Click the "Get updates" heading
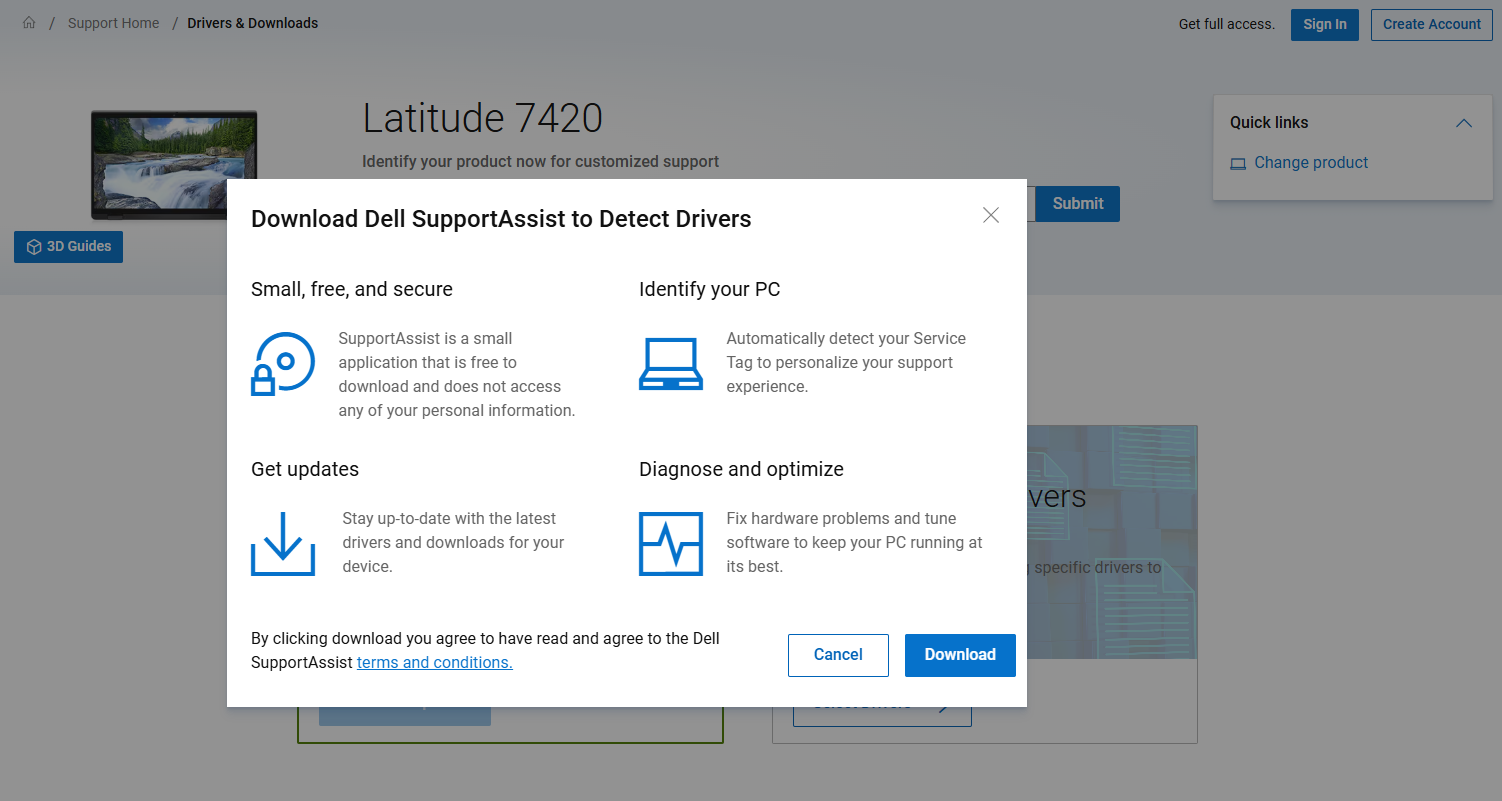This screenshot has height=801, width=1502. coord(305,469)
